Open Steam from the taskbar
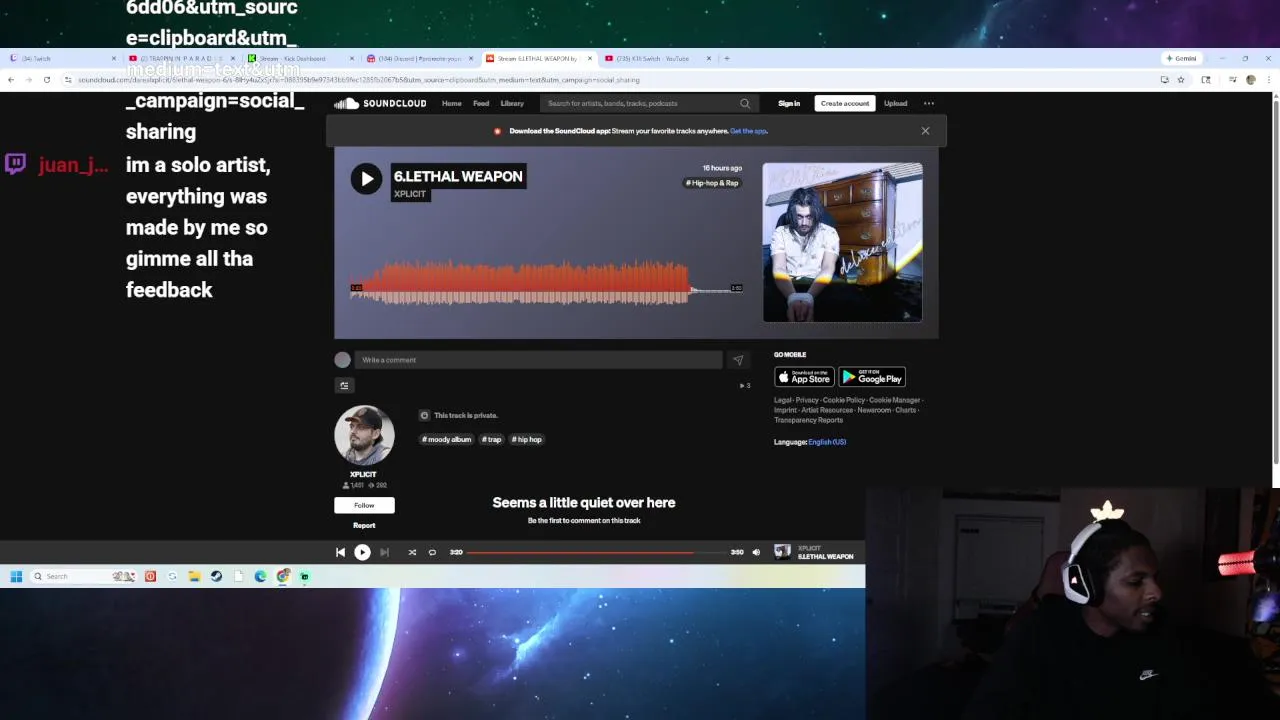1280x720 pixels. coord(216,576)
